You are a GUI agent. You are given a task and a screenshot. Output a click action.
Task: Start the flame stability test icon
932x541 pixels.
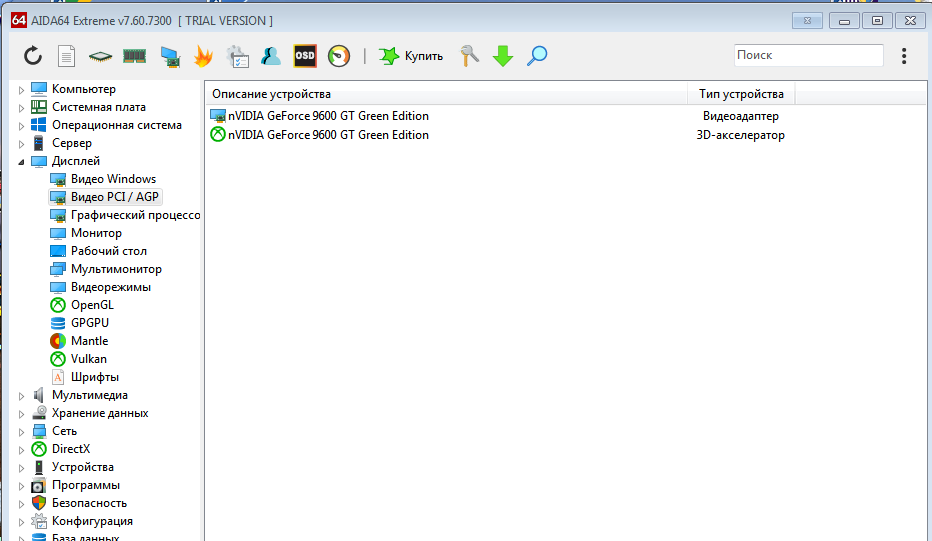click(x=203, y=56)
